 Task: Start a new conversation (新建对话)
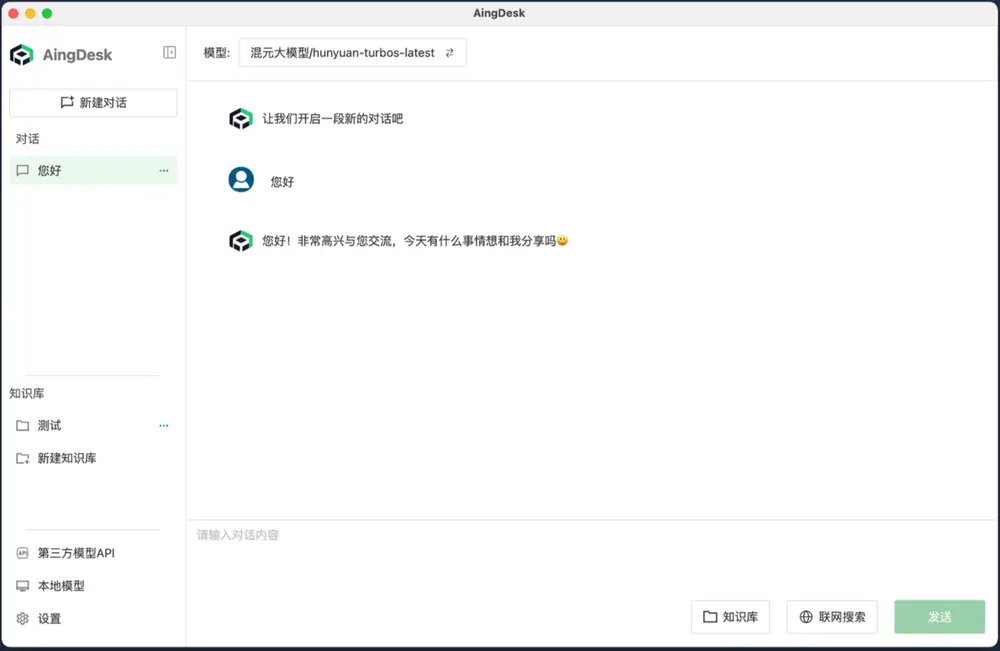[93, 102]
